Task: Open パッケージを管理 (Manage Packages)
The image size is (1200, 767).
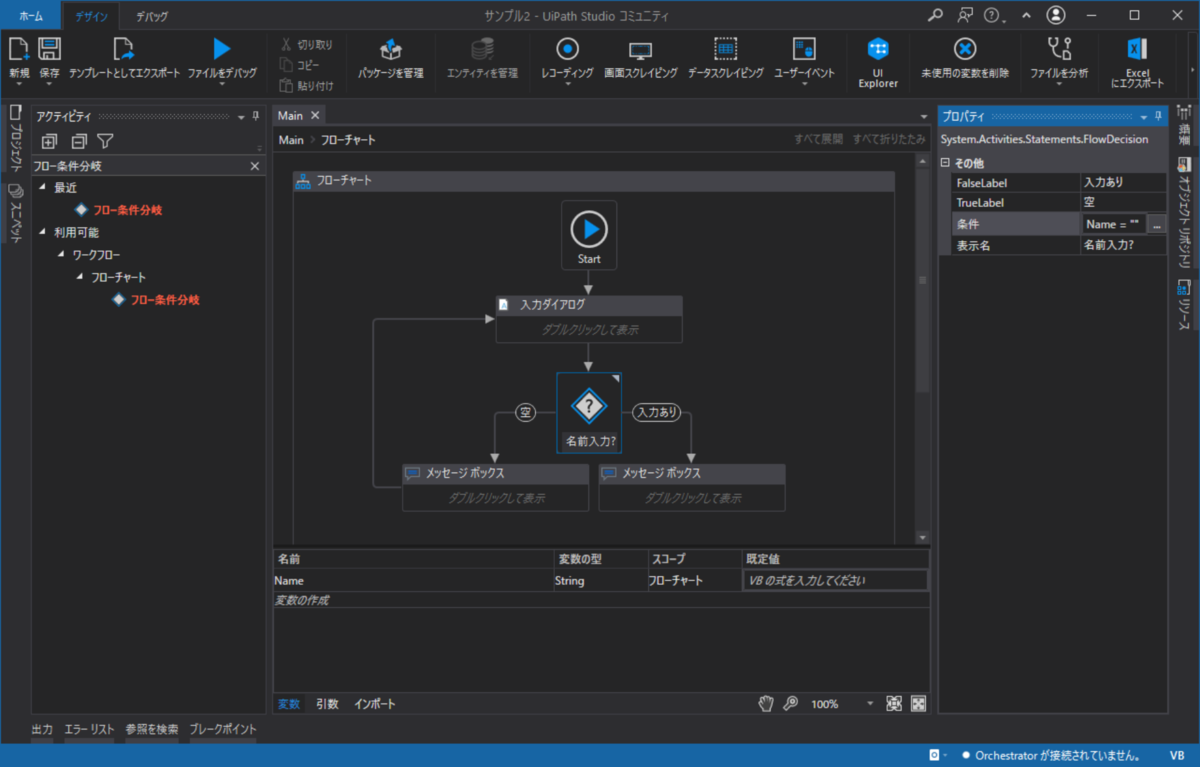Action: tap(391, 58)
